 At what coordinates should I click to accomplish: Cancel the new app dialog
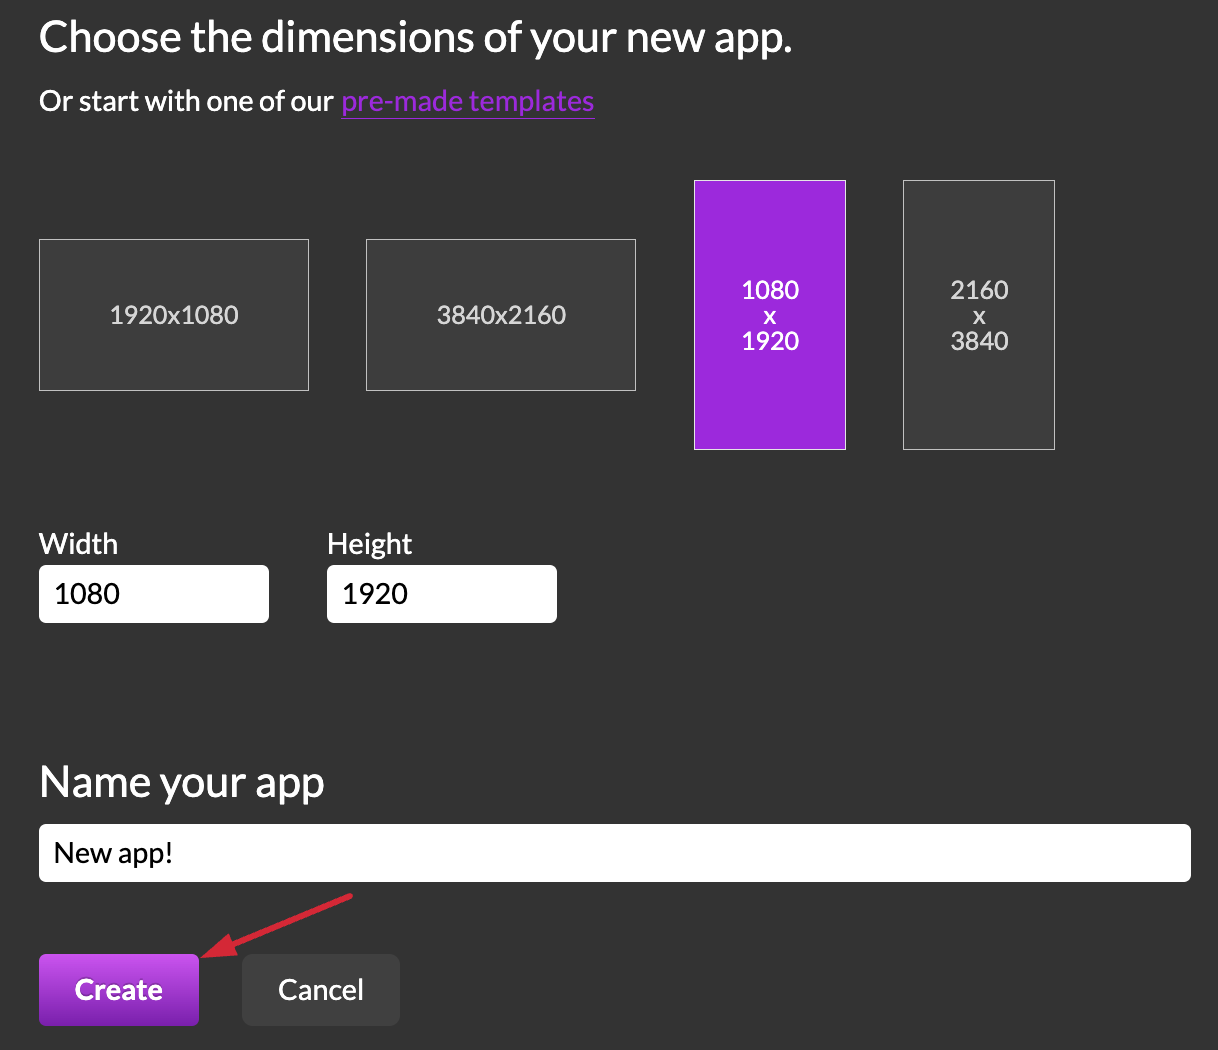pos(321,990)
